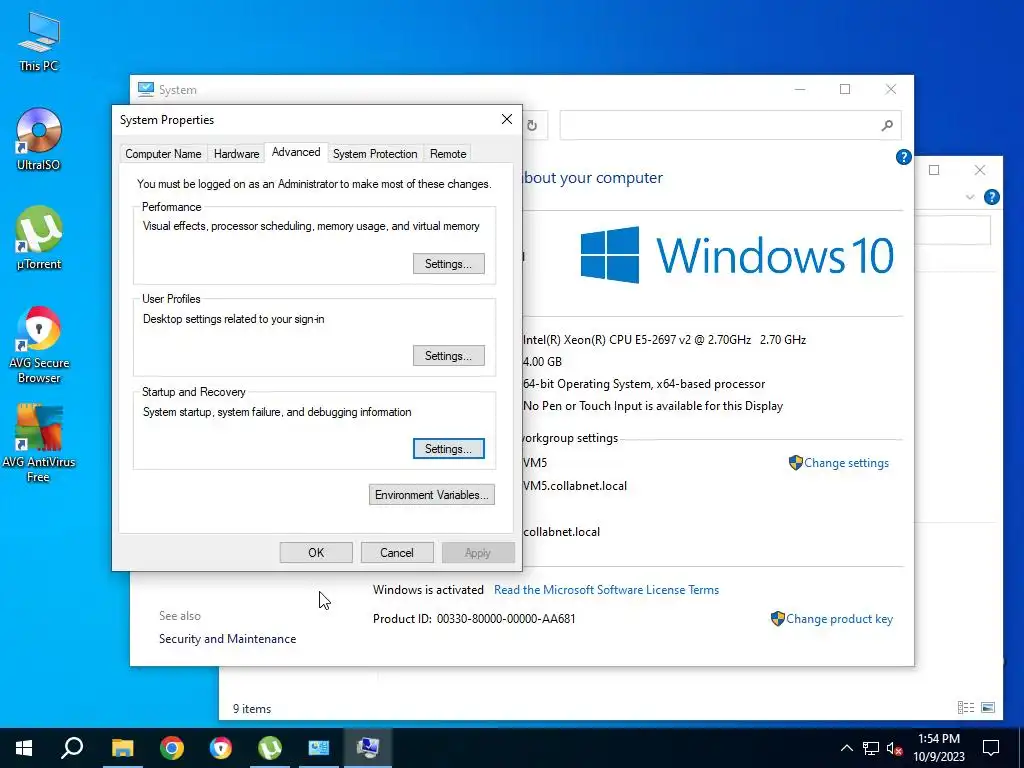Click the Windows 10 logo

[737, 255]
